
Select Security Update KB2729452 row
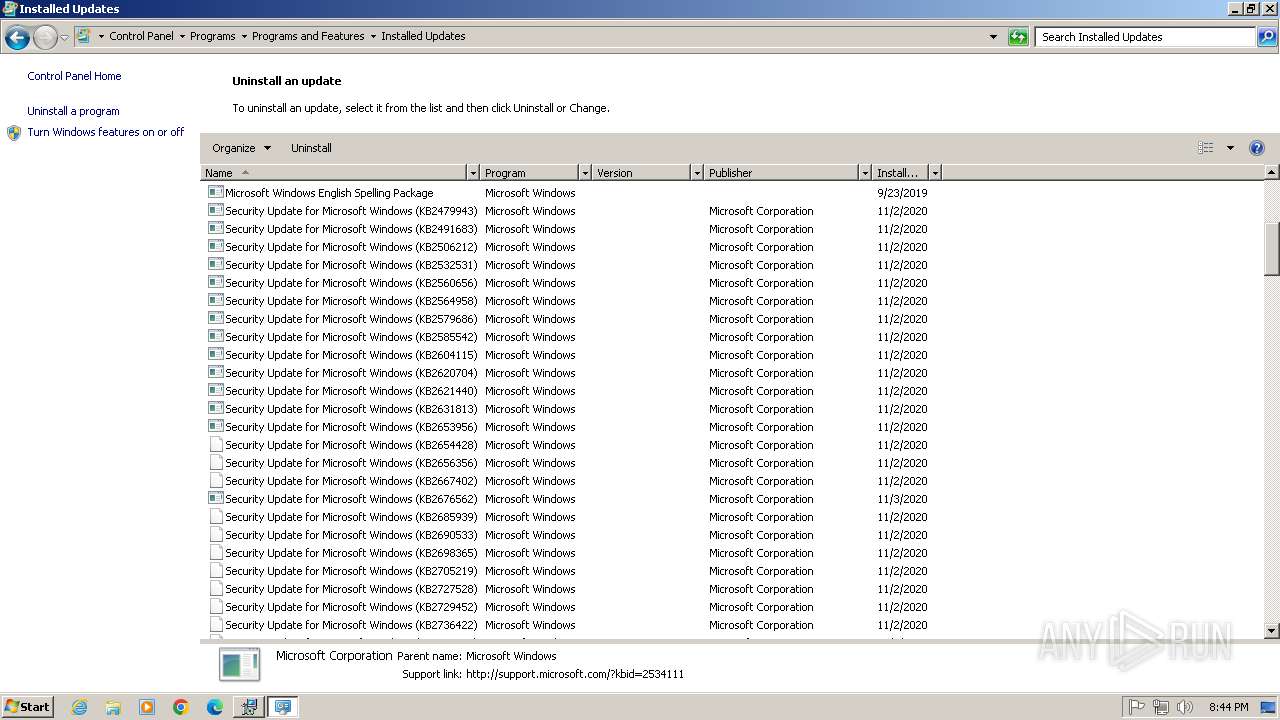(568, 607)
